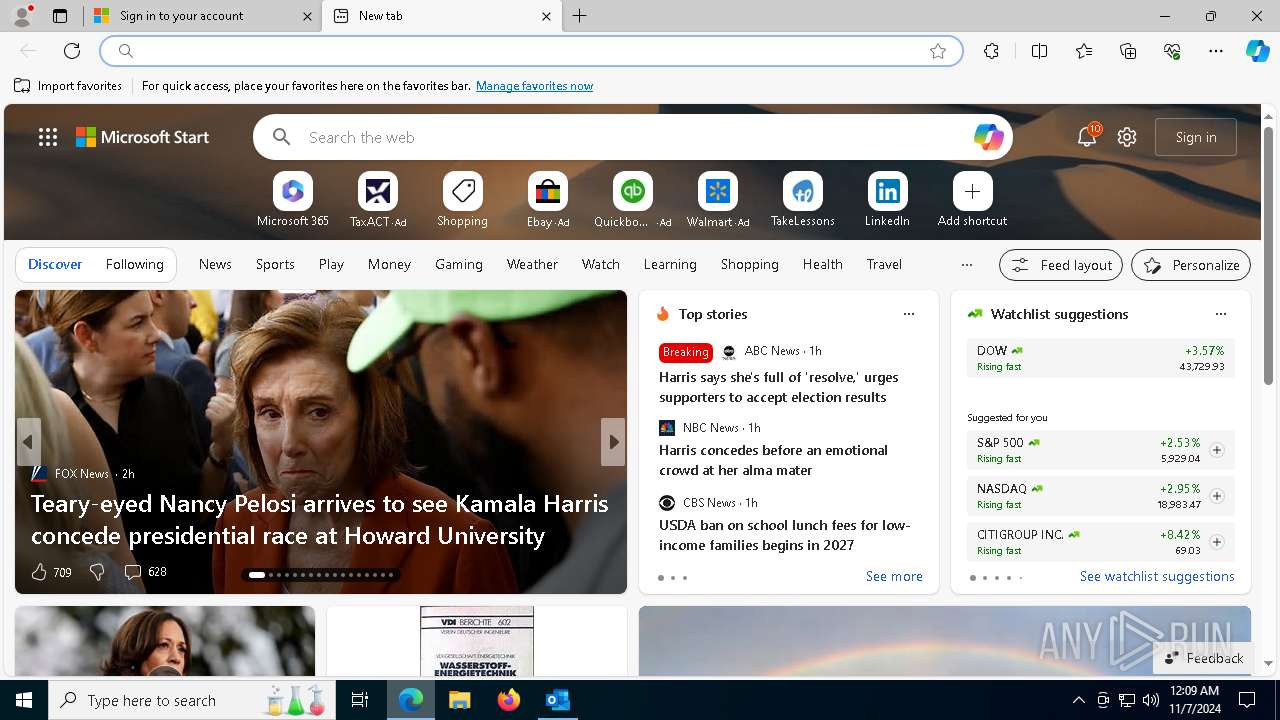Open the app launcher grid icon
The height and width of the screenshot is (720, 1280).
(48, 137)
